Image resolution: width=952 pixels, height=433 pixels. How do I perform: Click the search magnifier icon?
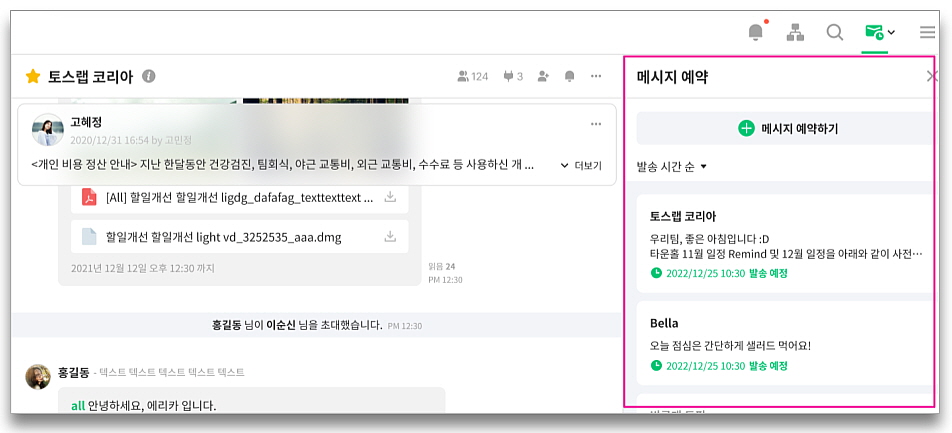coord(834,32)
